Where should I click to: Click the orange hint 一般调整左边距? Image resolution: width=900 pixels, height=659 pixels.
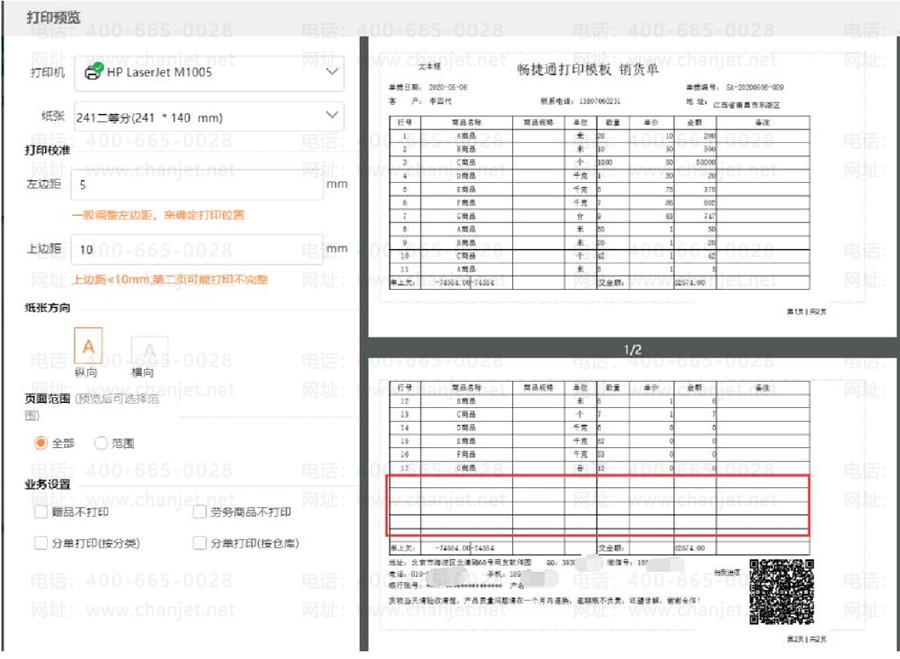(x=158, y=215)
